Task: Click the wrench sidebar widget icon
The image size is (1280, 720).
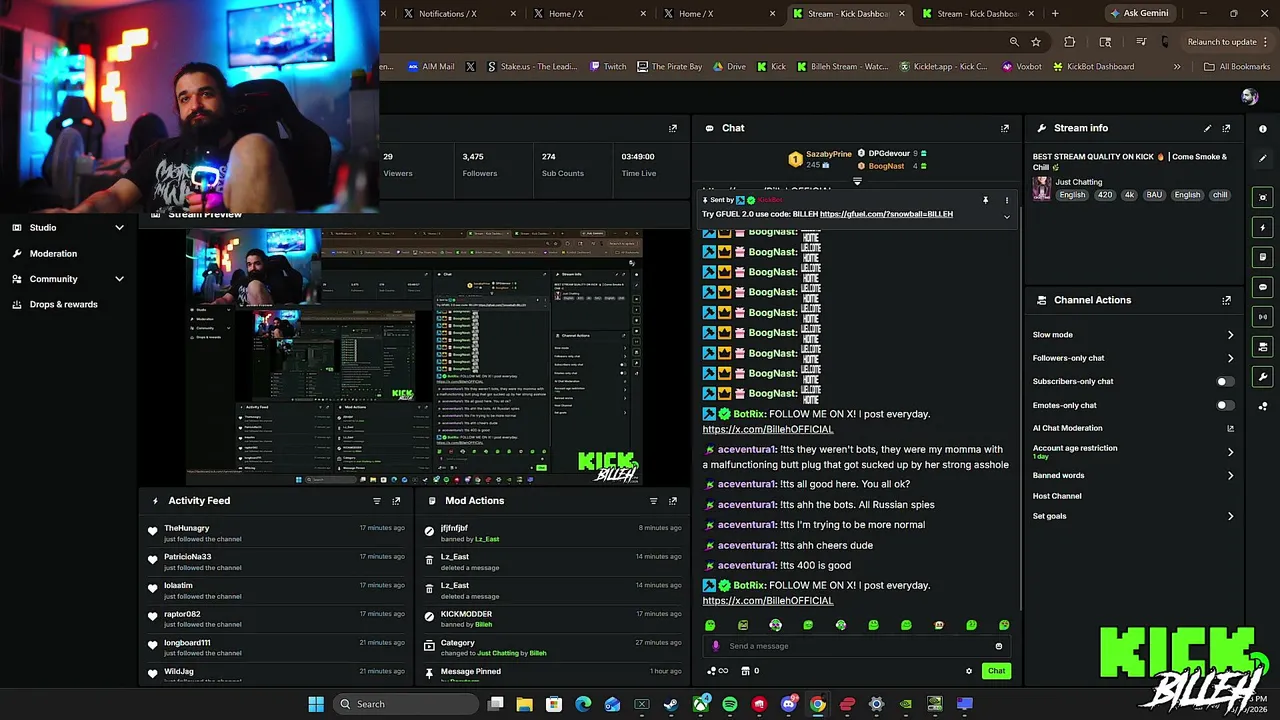Action: (x=1263, y=377)
